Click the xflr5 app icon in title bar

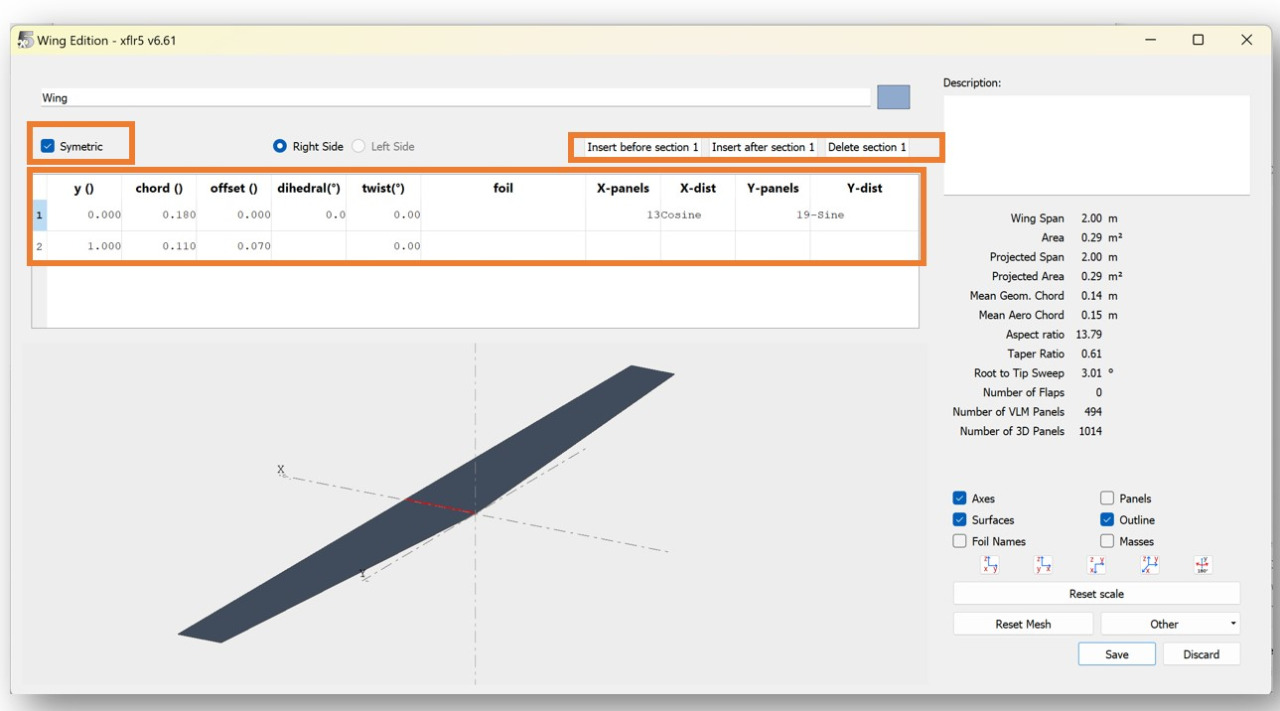pyautogui.click(x=26, y=40)
